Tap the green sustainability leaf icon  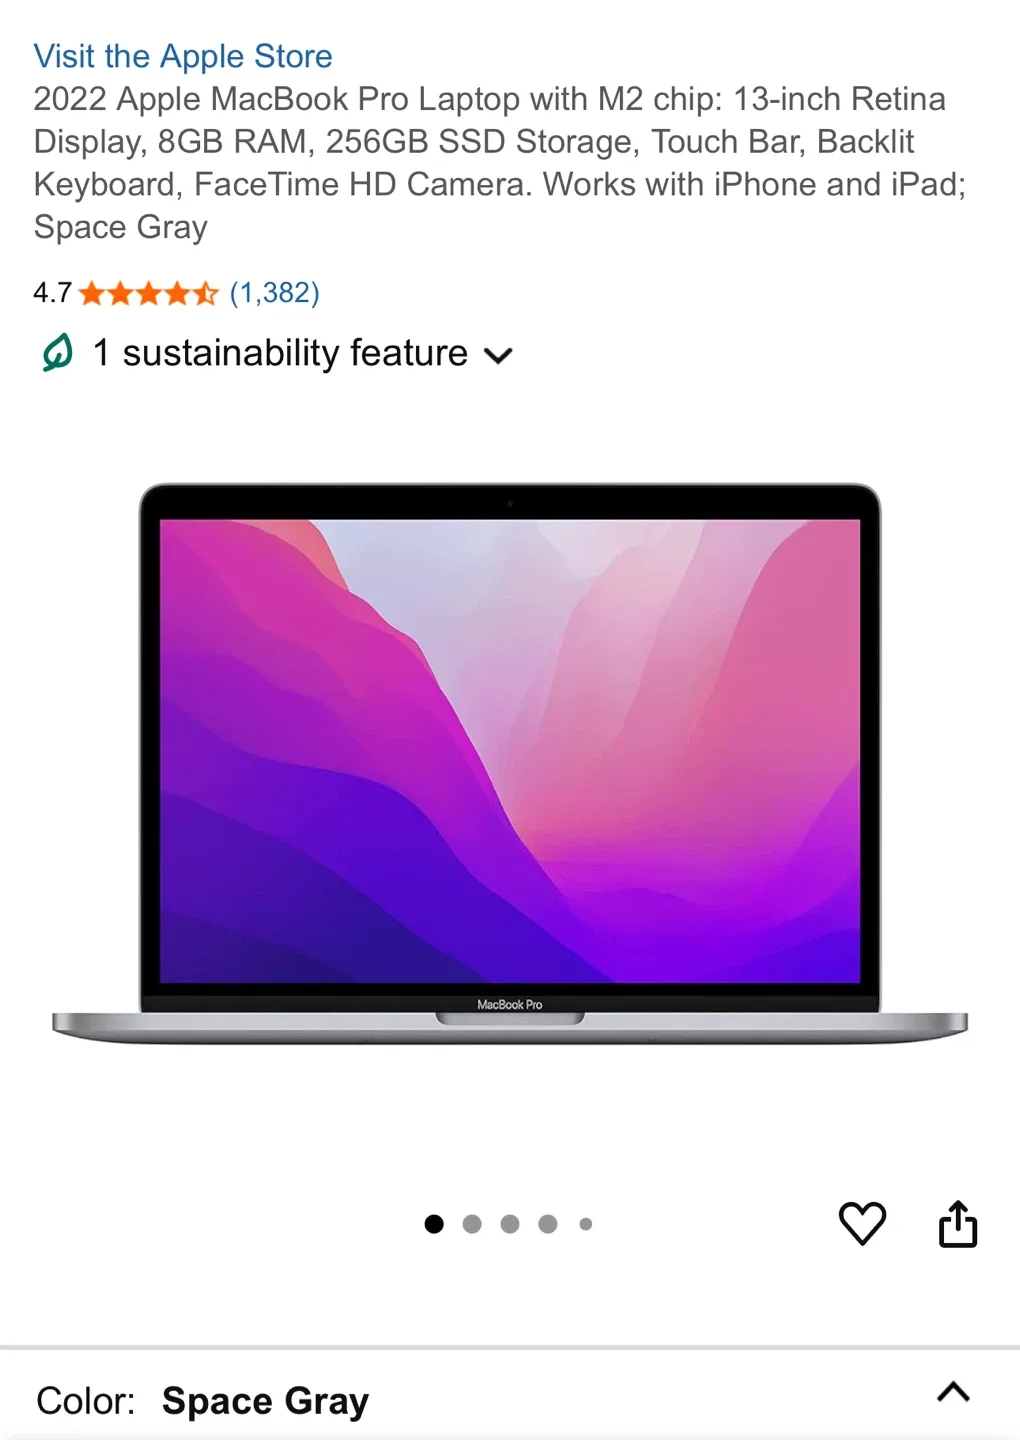pos(58,352)
